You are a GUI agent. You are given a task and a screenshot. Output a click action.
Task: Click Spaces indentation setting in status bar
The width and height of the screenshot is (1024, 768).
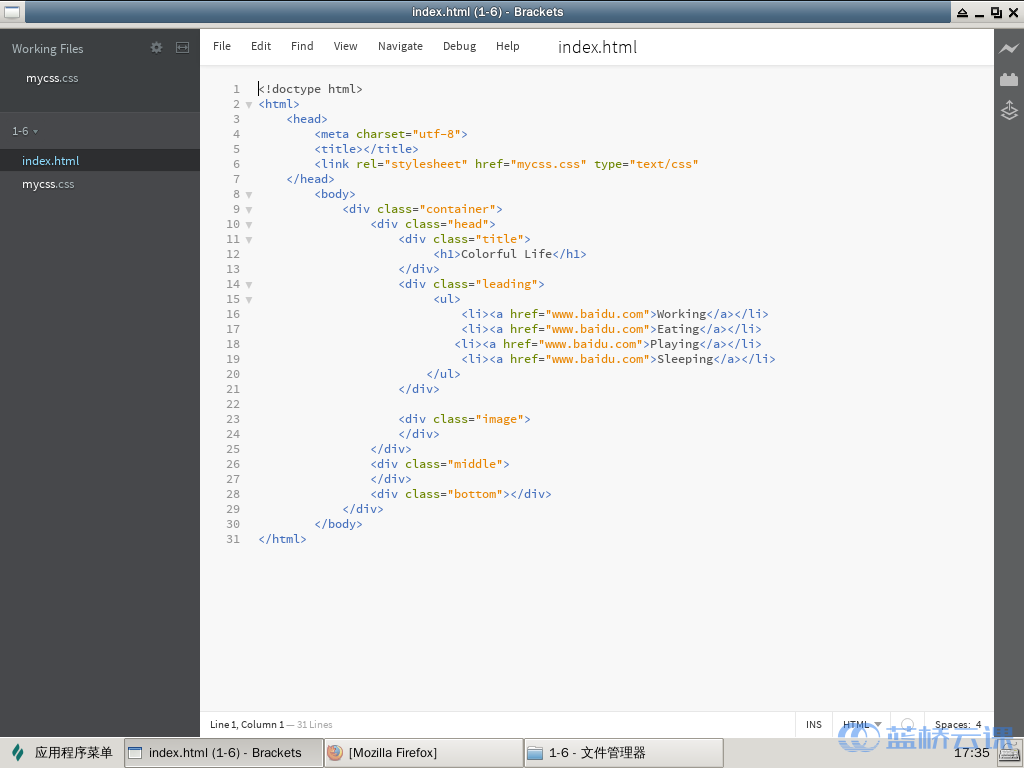click(957, 725)
